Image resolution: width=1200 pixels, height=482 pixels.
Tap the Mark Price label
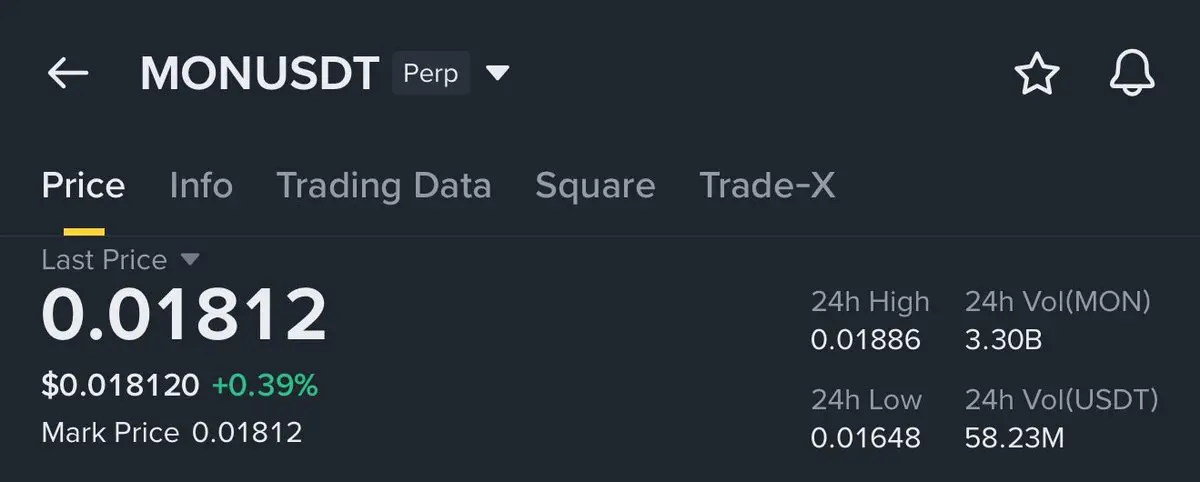pyautogui.click(x=110, y=433)
